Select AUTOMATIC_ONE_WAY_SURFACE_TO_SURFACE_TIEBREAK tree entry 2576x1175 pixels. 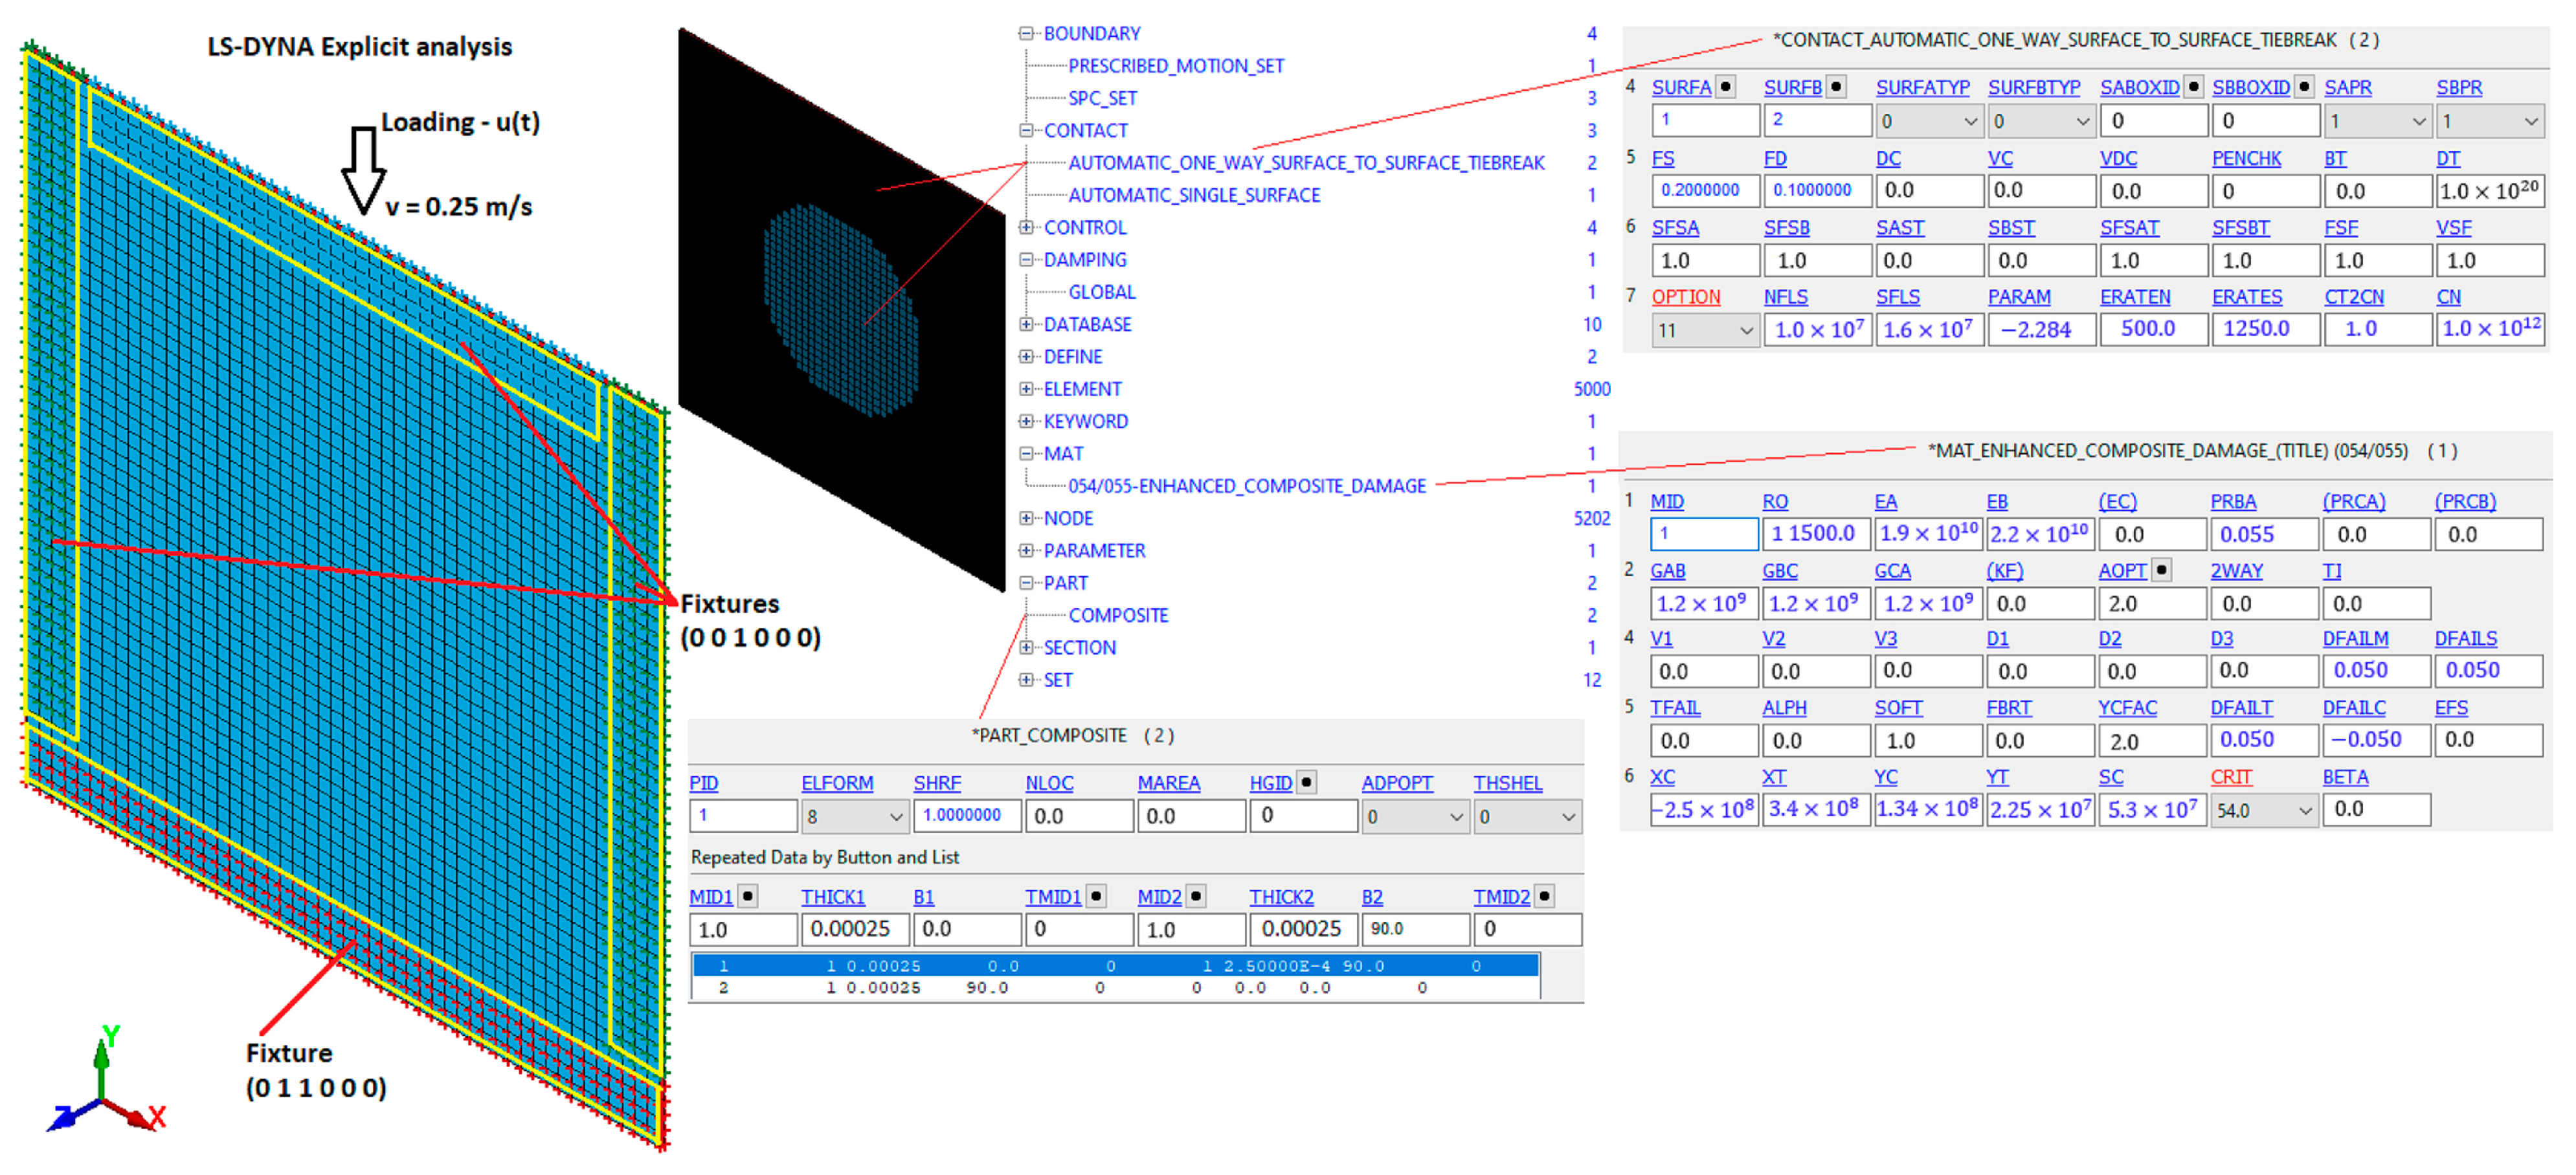1306,163
